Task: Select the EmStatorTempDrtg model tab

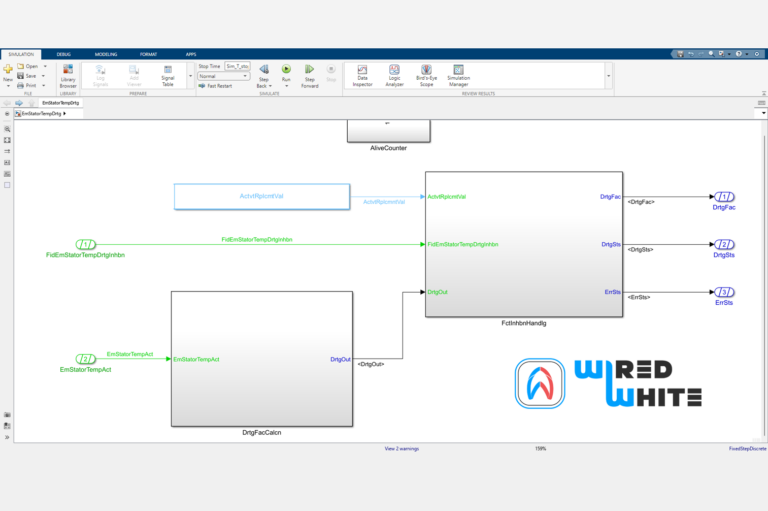Action: (61, 103)
